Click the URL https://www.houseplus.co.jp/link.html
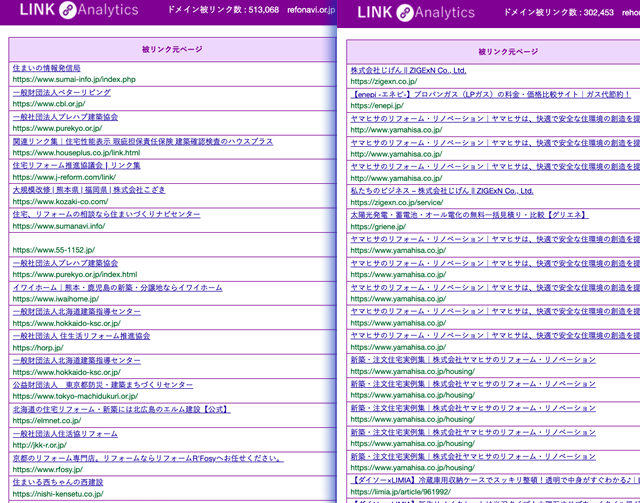Image resolution: width=640 pixels, height=503 pixels. pyautogui.click(x=76, y=153)
